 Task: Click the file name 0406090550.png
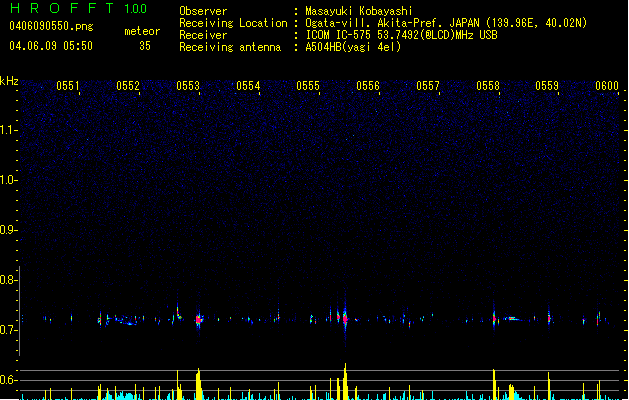(51, 26)
